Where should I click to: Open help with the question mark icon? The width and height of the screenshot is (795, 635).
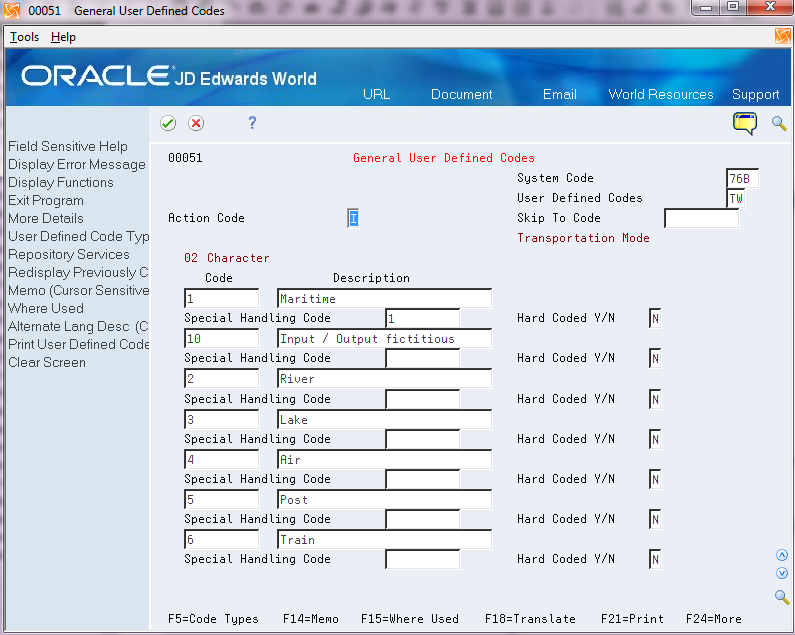(x=252, y=123)
